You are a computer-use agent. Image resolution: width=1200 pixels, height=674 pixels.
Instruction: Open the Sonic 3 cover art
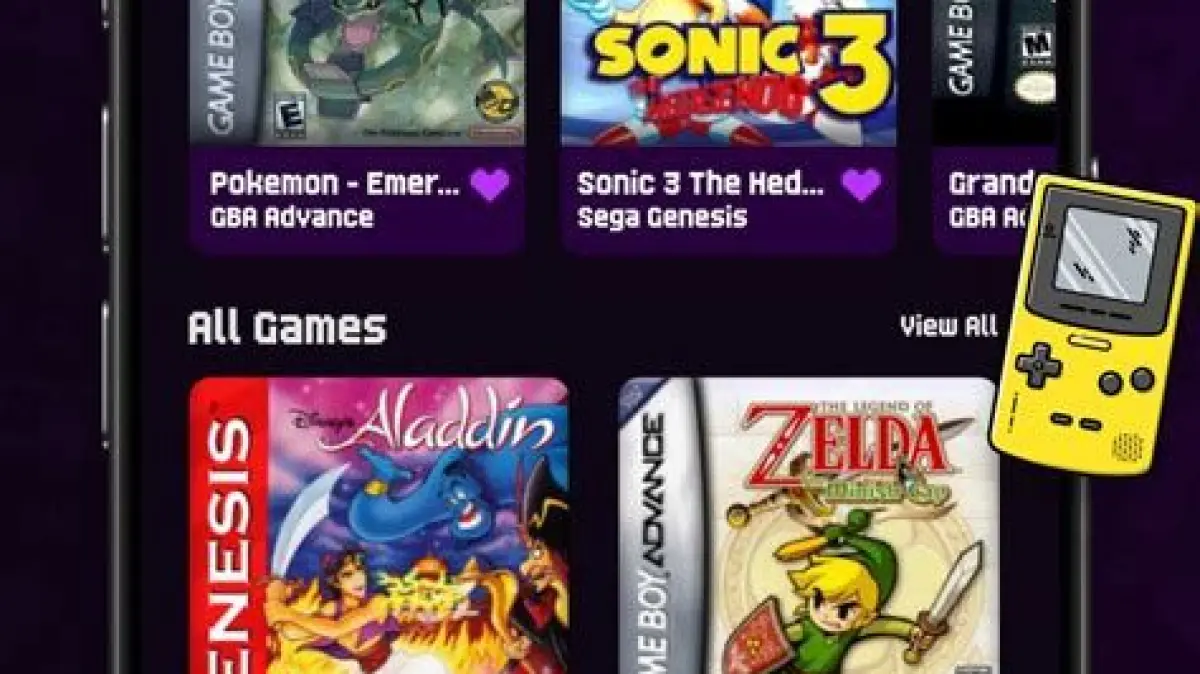click(728, 73)
